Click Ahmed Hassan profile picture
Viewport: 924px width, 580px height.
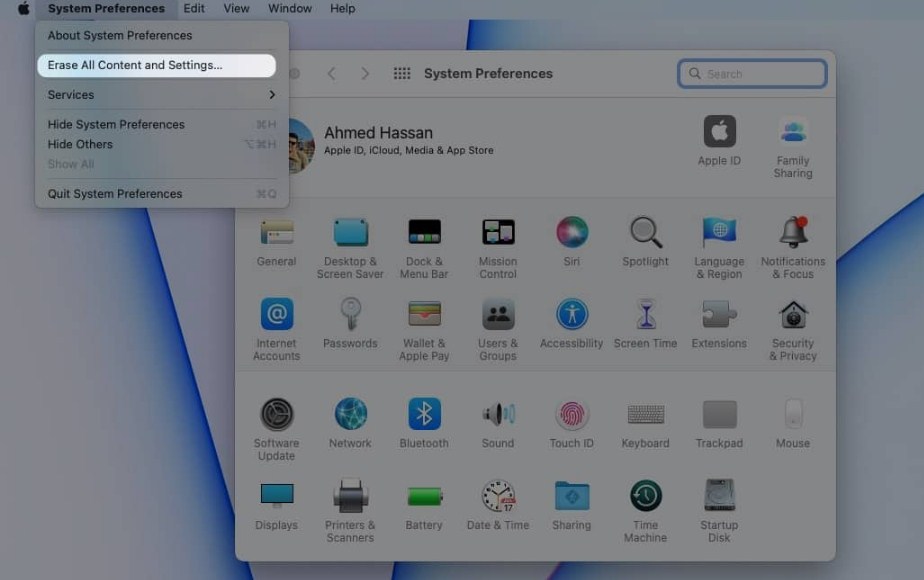(x=301, y=144)
